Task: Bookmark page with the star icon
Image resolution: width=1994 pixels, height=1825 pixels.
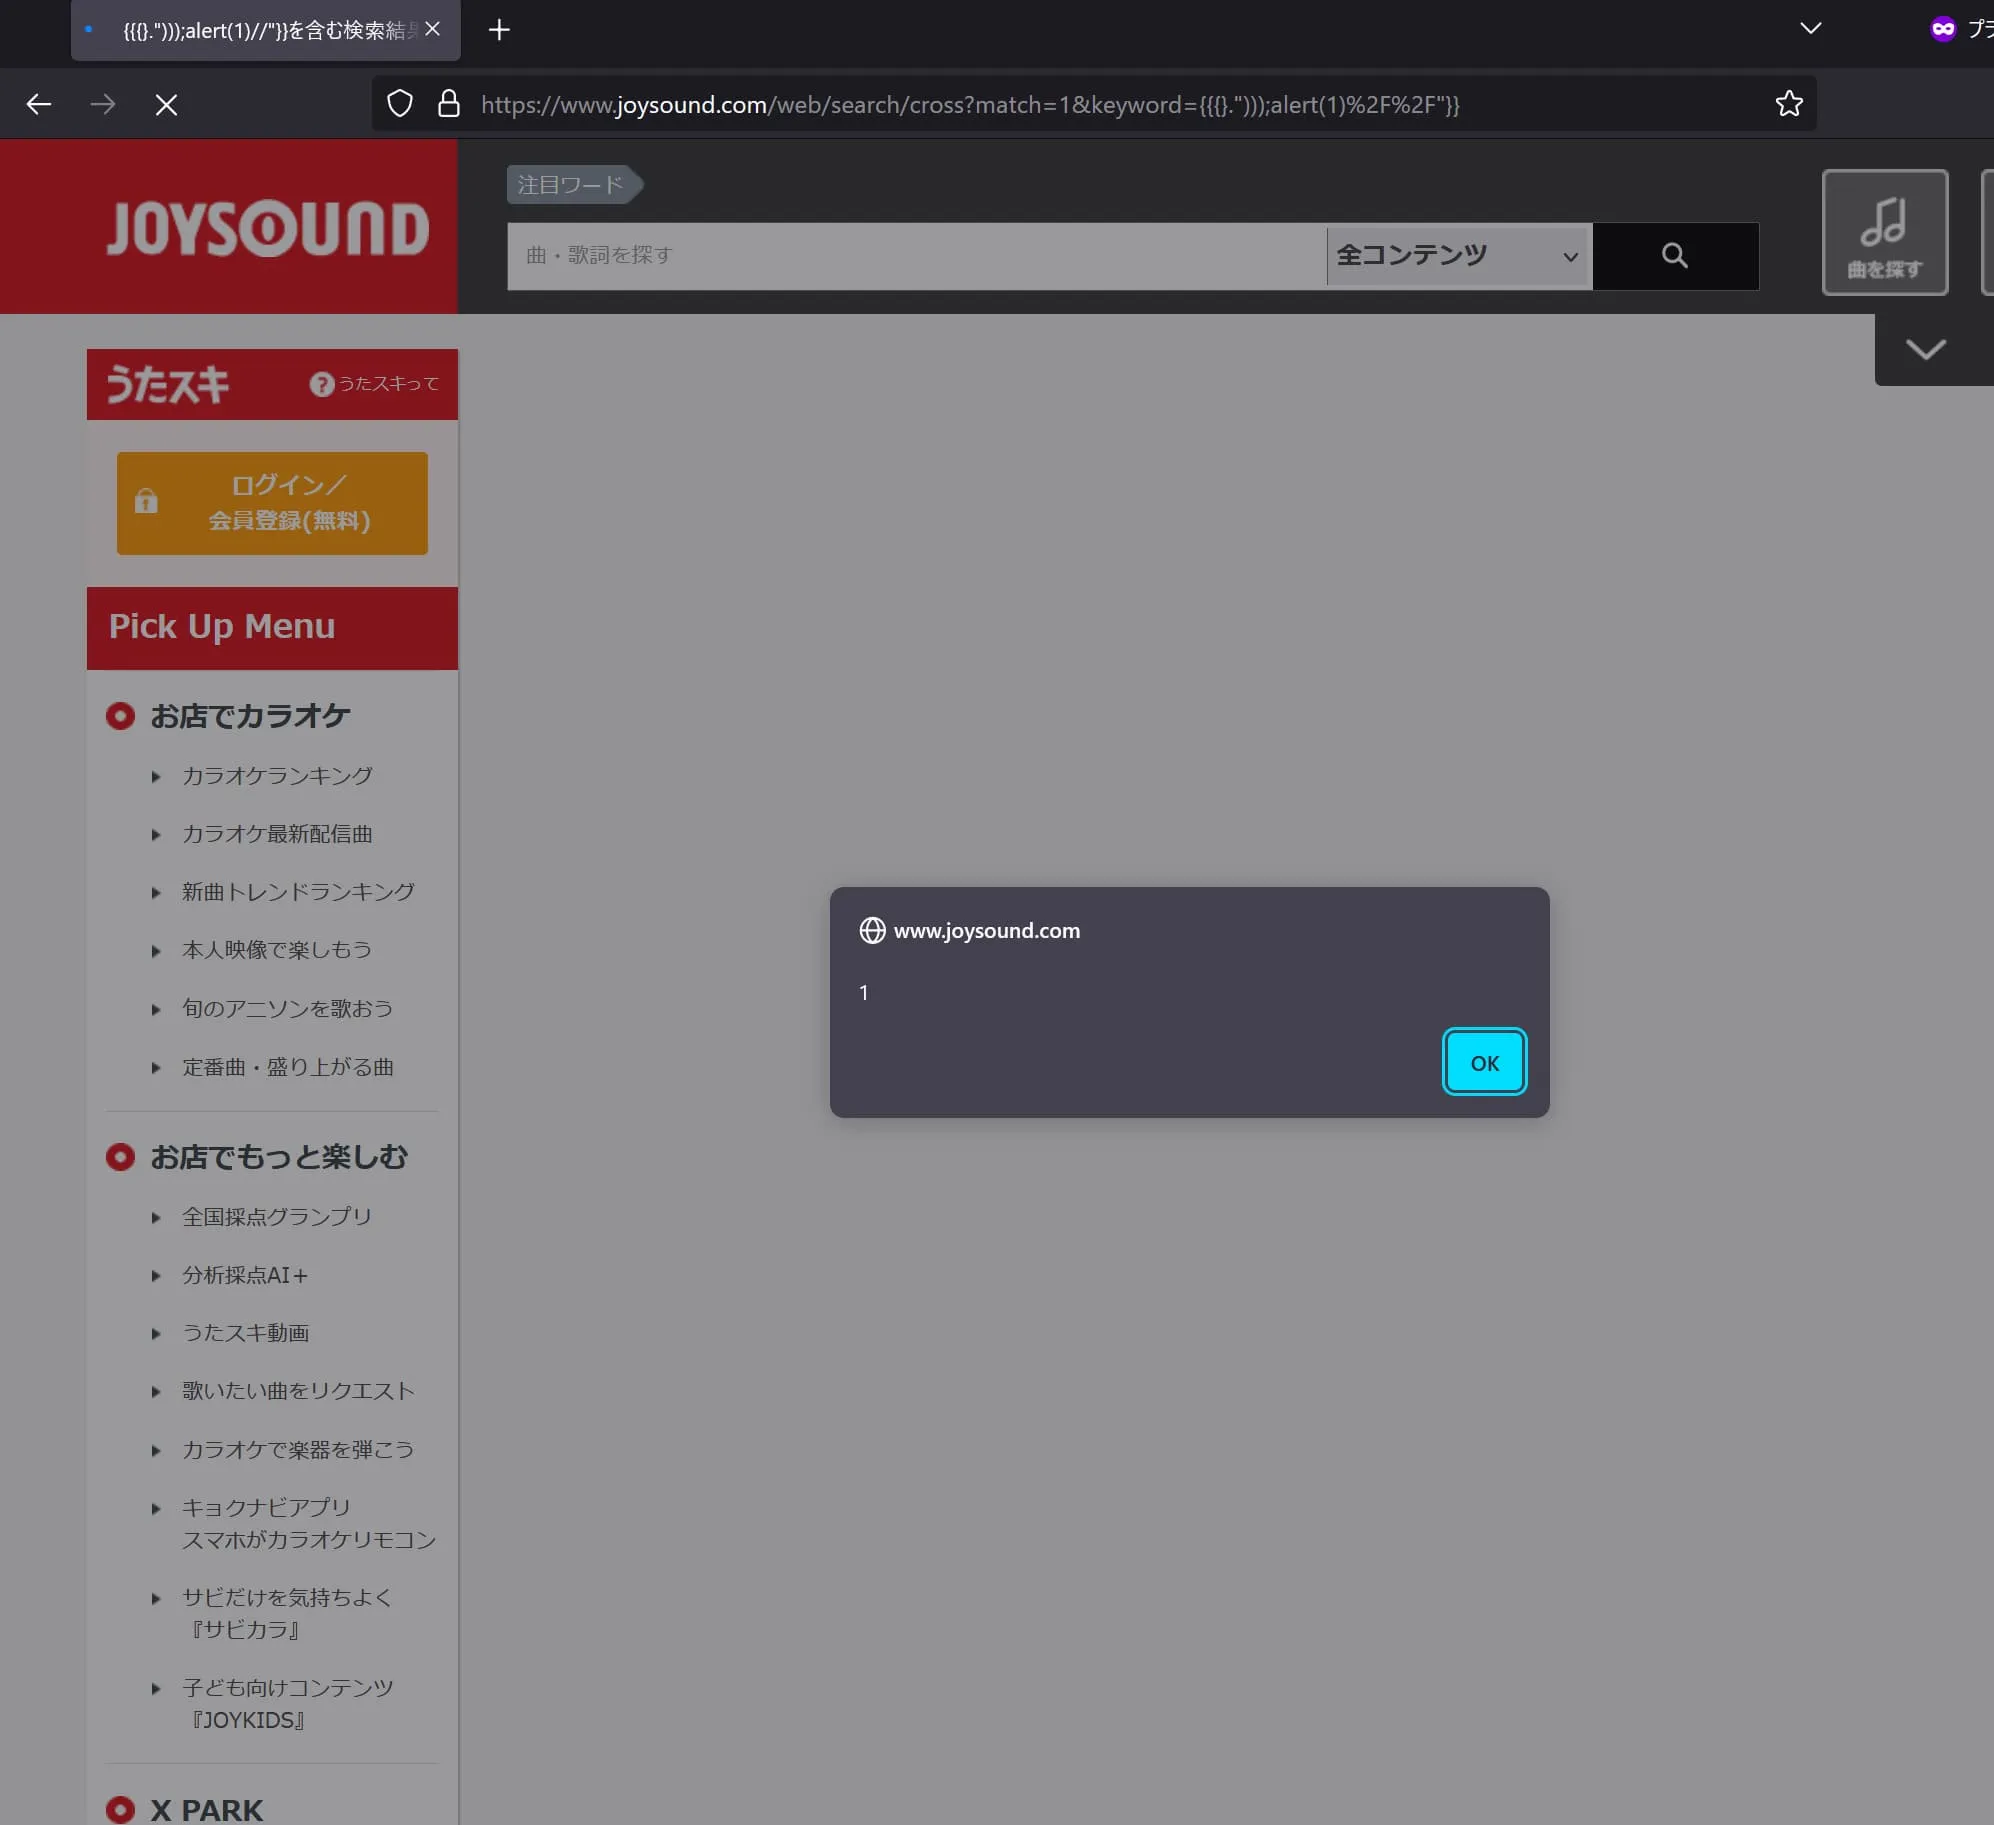Action: coord(1788,104)
